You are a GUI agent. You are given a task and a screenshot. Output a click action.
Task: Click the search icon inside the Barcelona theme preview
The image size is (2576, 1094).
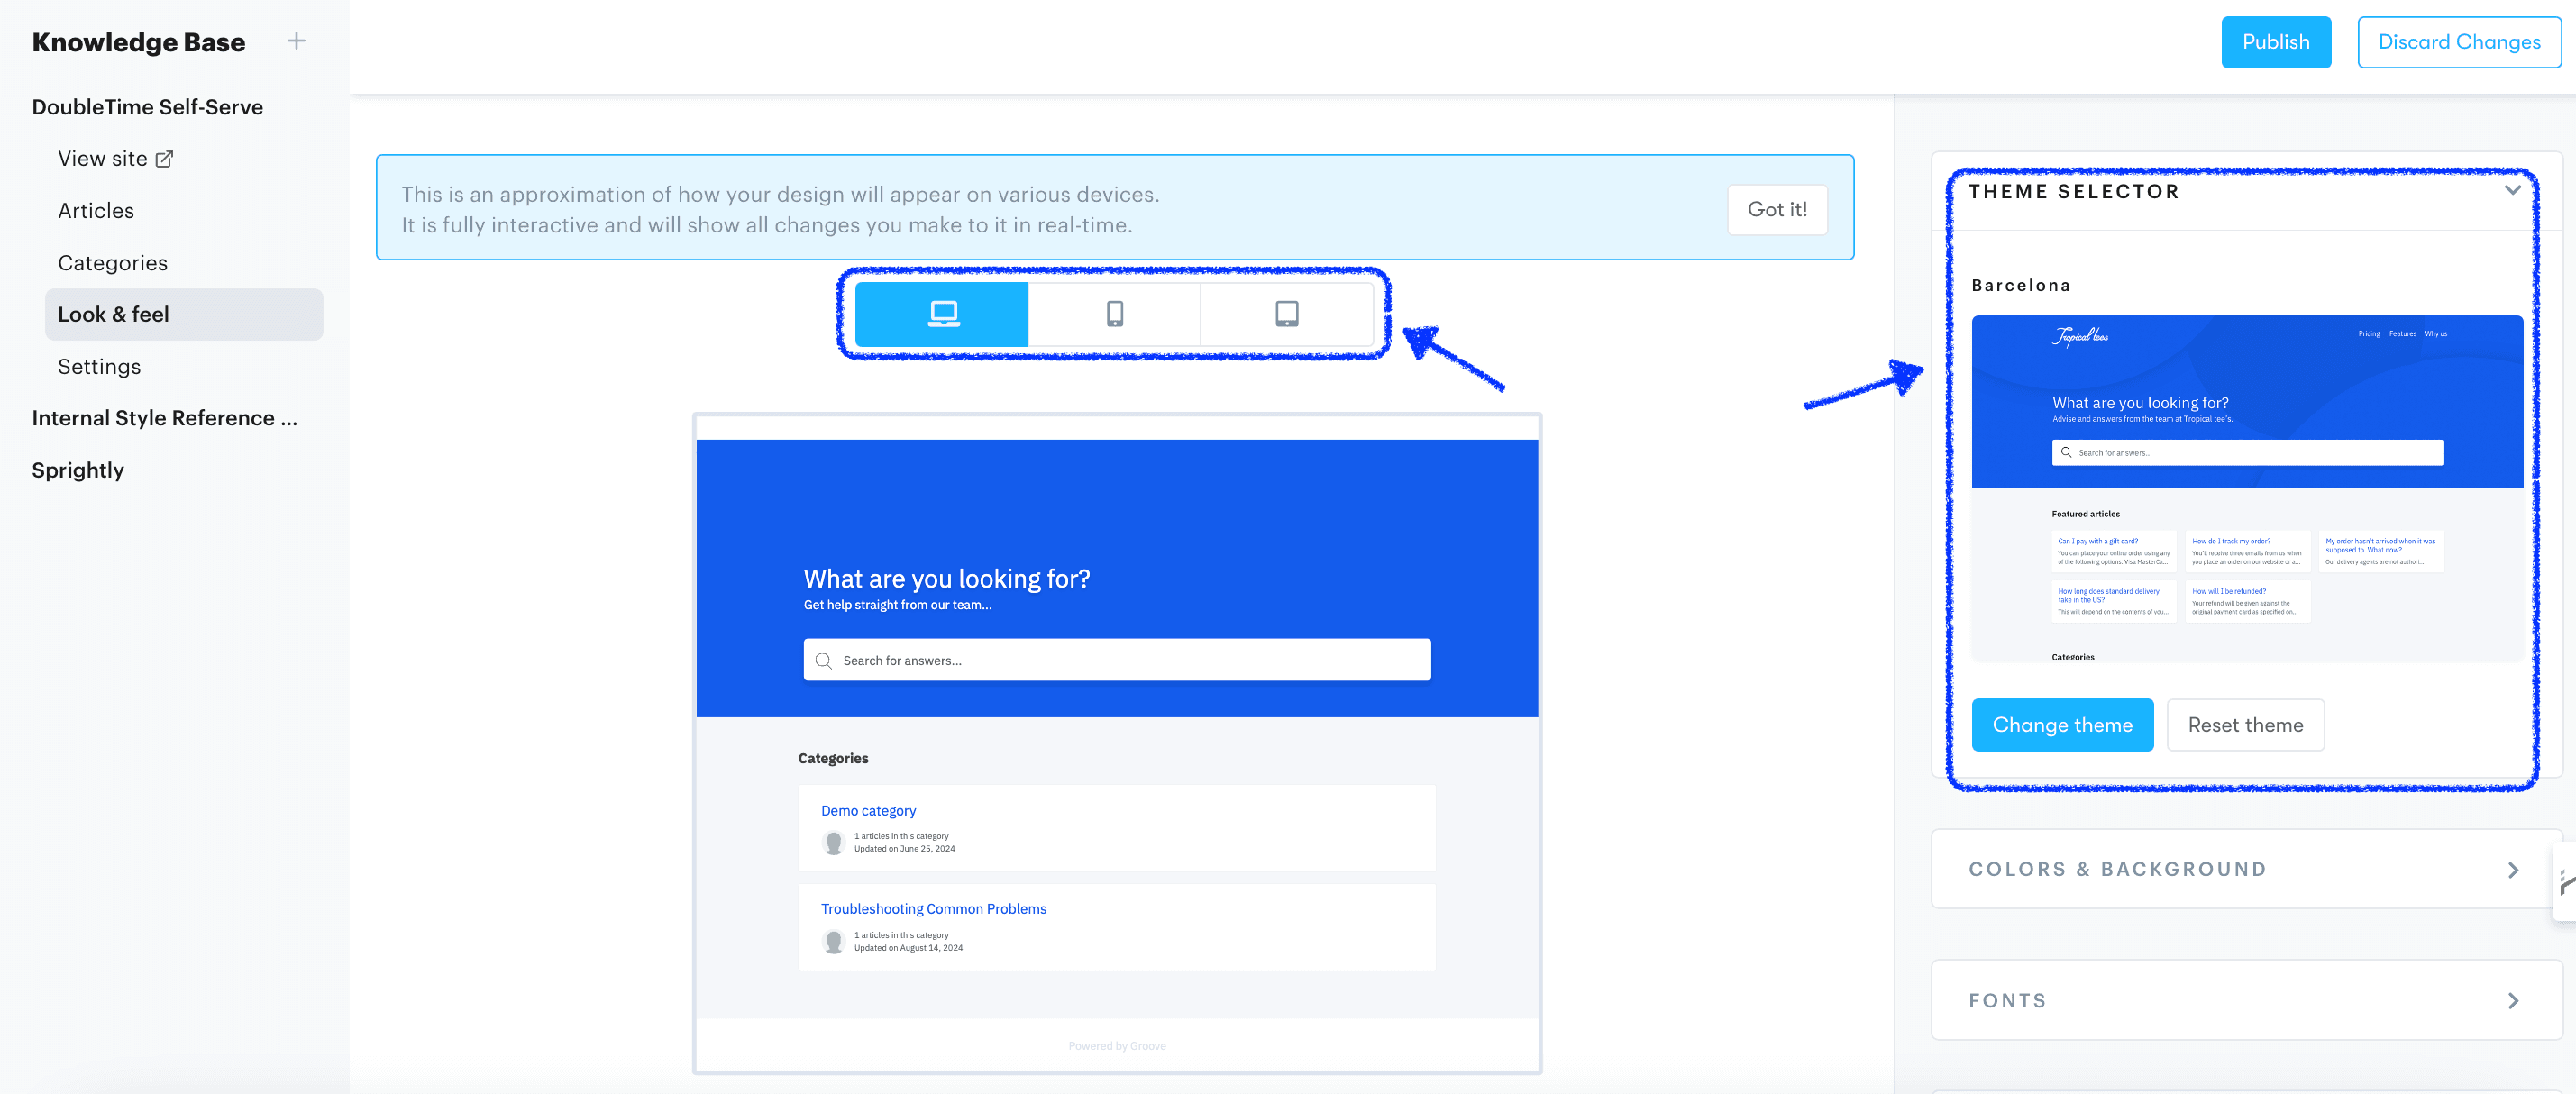(x=2067, y=452)
